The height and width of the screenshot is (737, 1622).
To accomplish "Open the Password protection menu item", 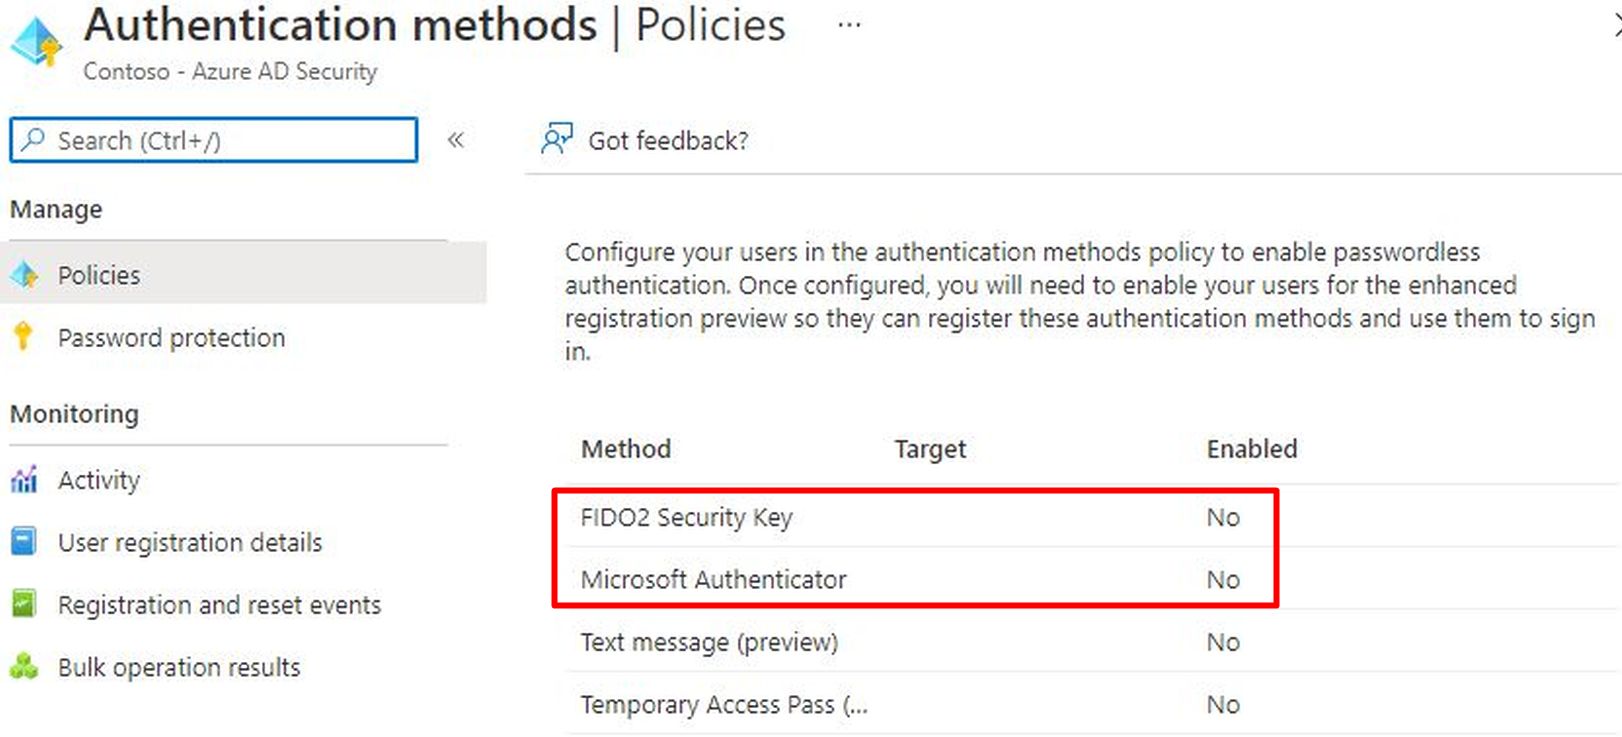I will (171, 338).
